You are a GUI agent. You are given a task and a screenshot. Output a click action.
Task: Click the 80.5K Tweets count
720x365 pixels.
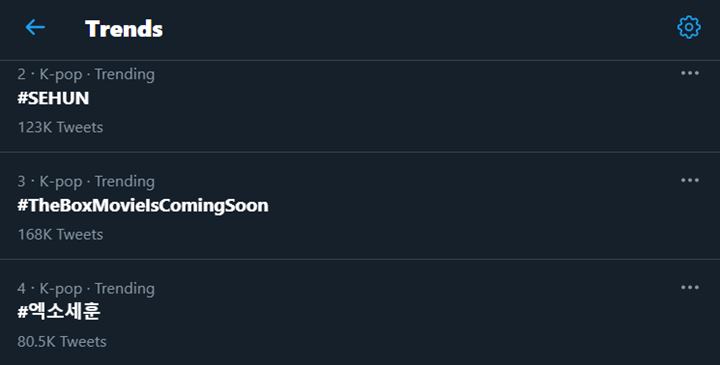point(62,342)
